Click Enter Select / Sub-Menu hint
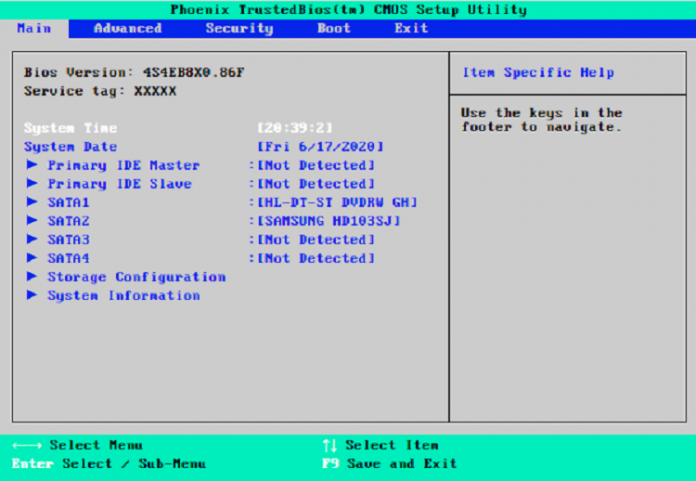The height and width of the screenshot is (481, 696). pos(108,464)
